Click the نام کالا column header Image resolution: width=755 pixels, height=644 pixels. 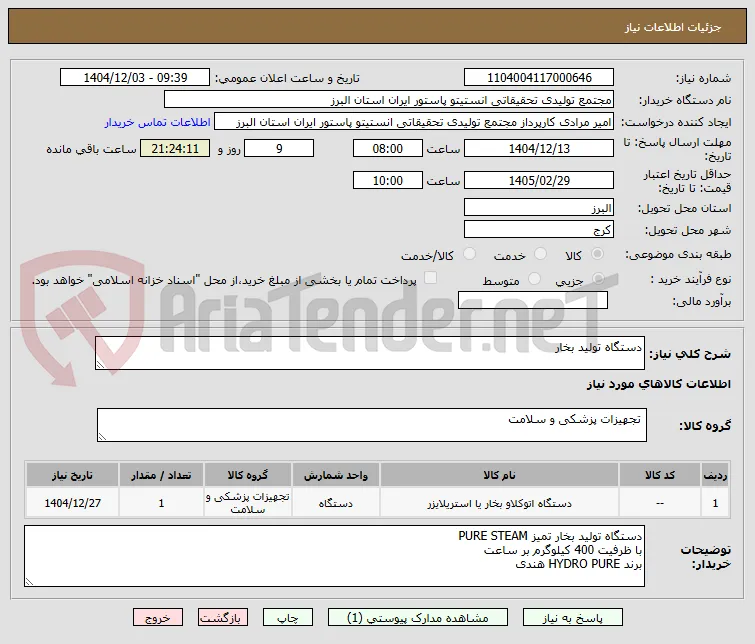499,475
